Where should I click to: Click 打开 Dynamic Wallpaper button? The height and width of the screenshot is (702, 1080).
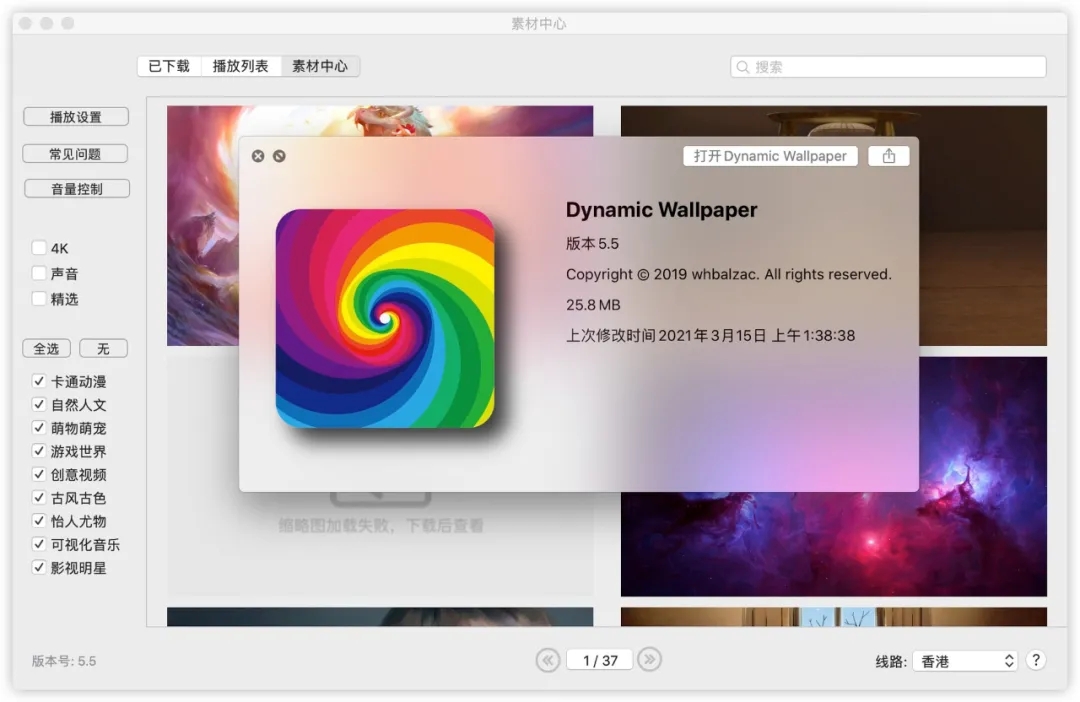click(x=770, y=156)
